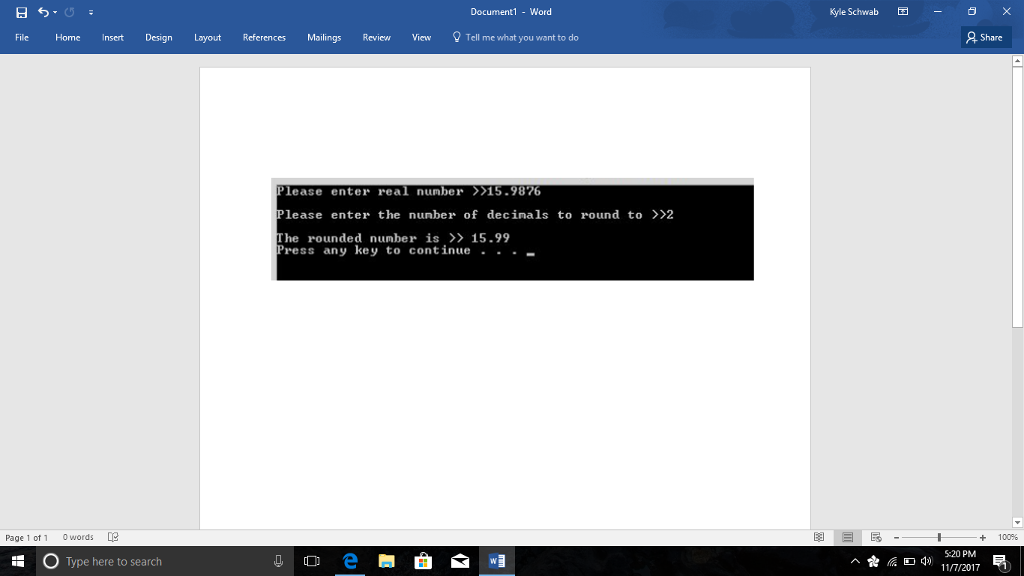Open the word count from status bar
The height and width of the screenshot is (576, 1024).
point(78,537)
